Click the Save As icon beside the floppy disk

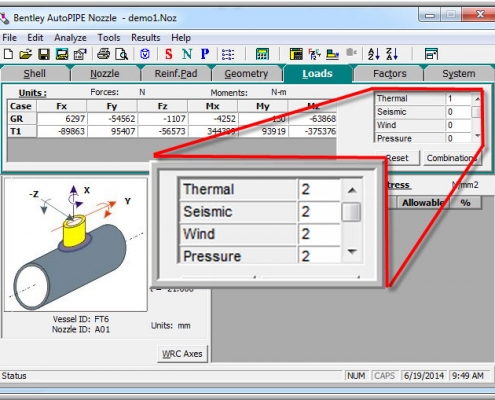coord(62,54)
